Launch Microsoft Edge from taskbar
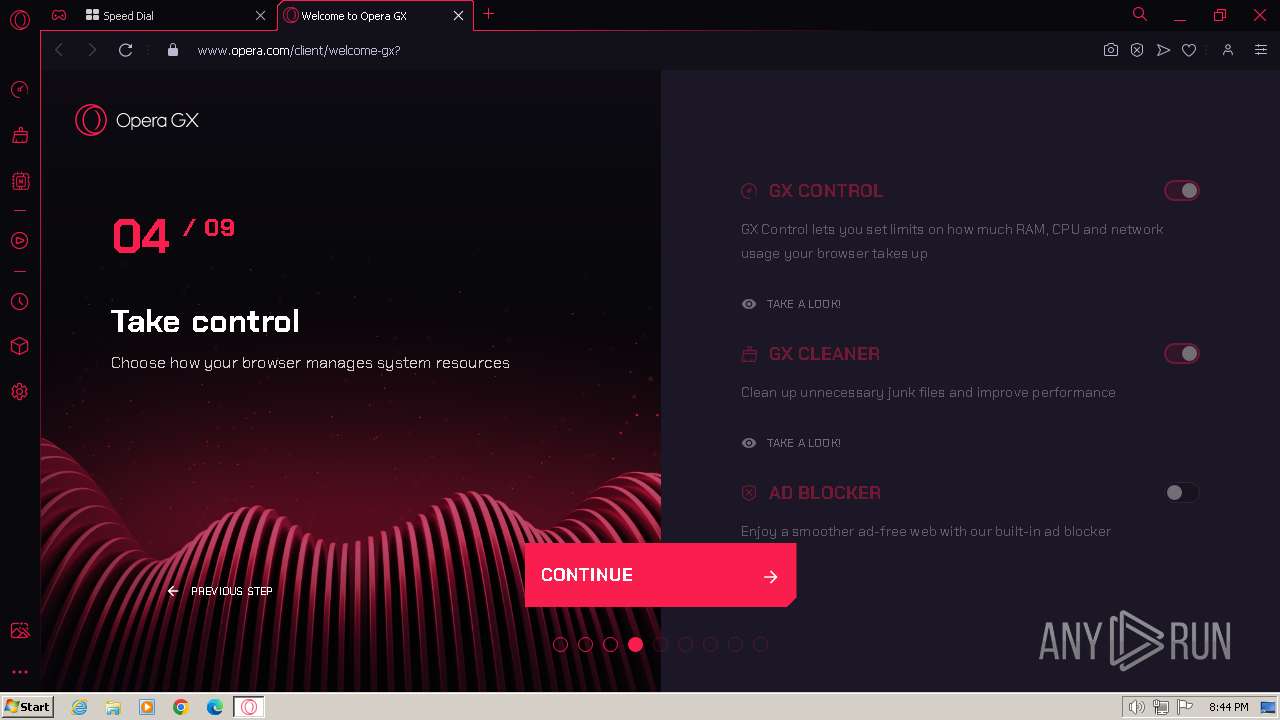This screenshot has width=1280, height=720. tap(215, 707)
